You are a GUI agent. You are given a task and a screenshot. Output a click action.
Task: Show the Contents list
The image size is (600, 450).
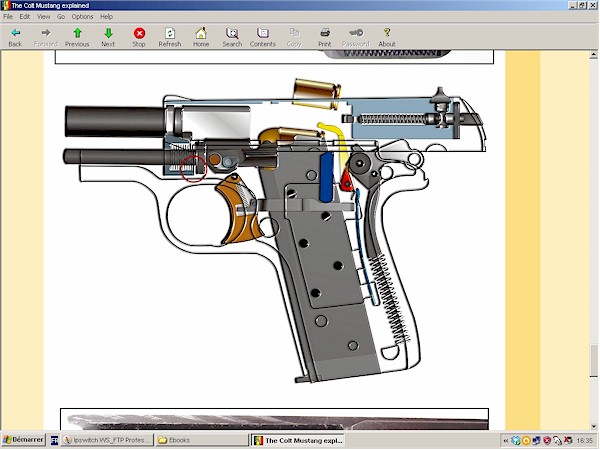coord(263,37)
